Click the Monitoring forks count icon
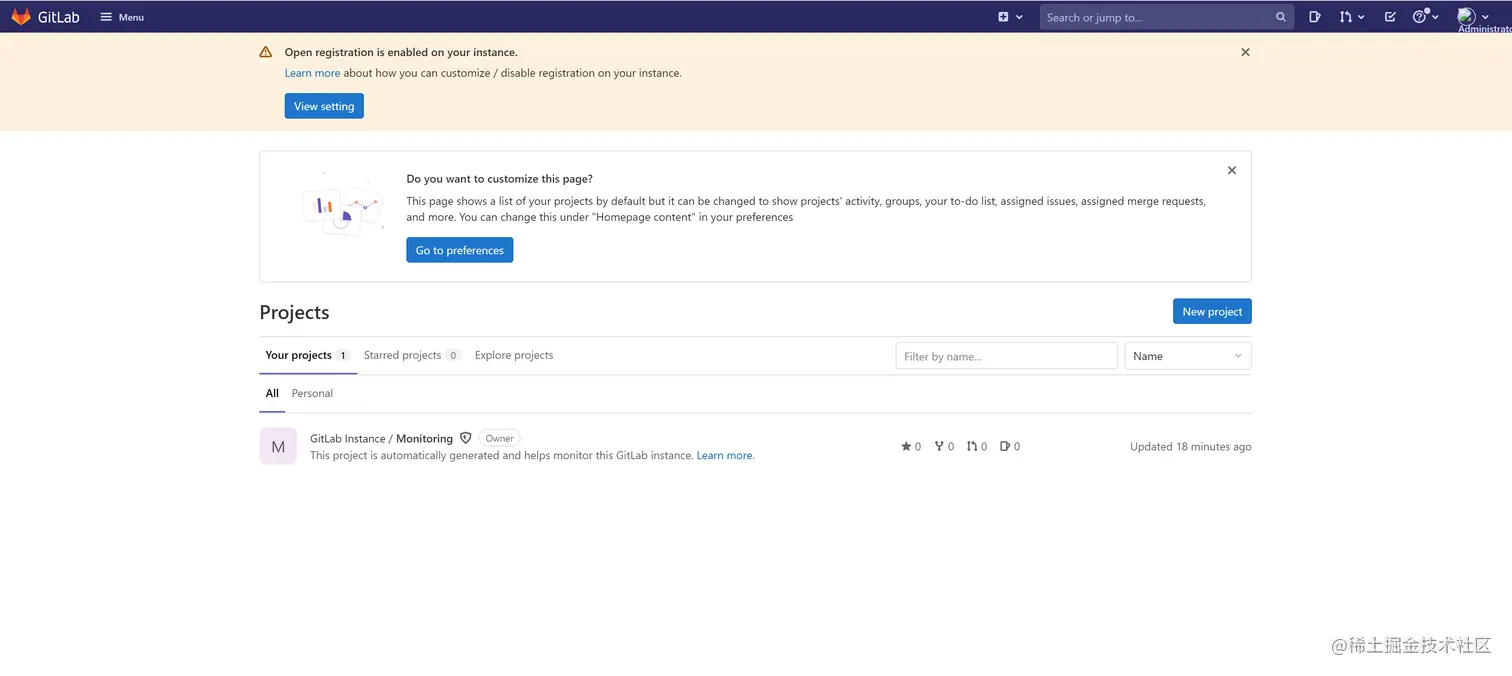The width and height of the screenshot is (1512, 676). click(944, 447)
